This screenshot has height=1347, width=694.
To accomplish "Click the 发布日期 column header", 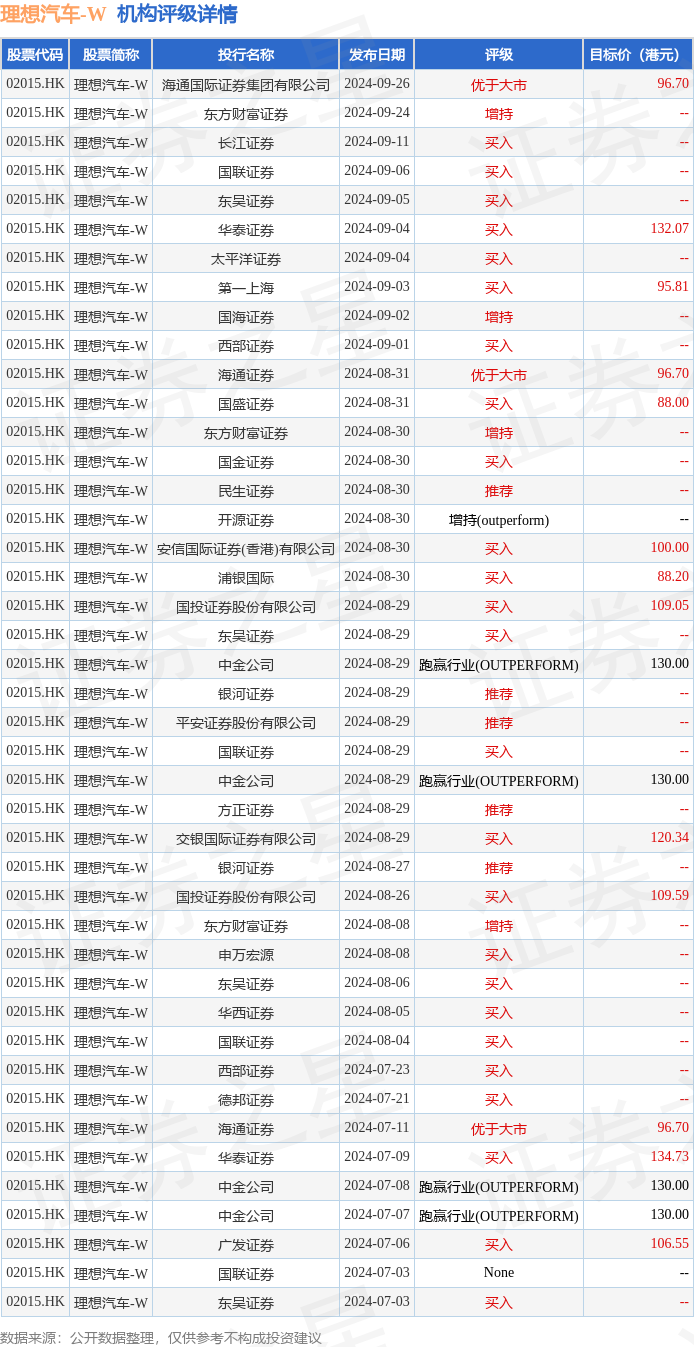I will click(x=377, y=55).
